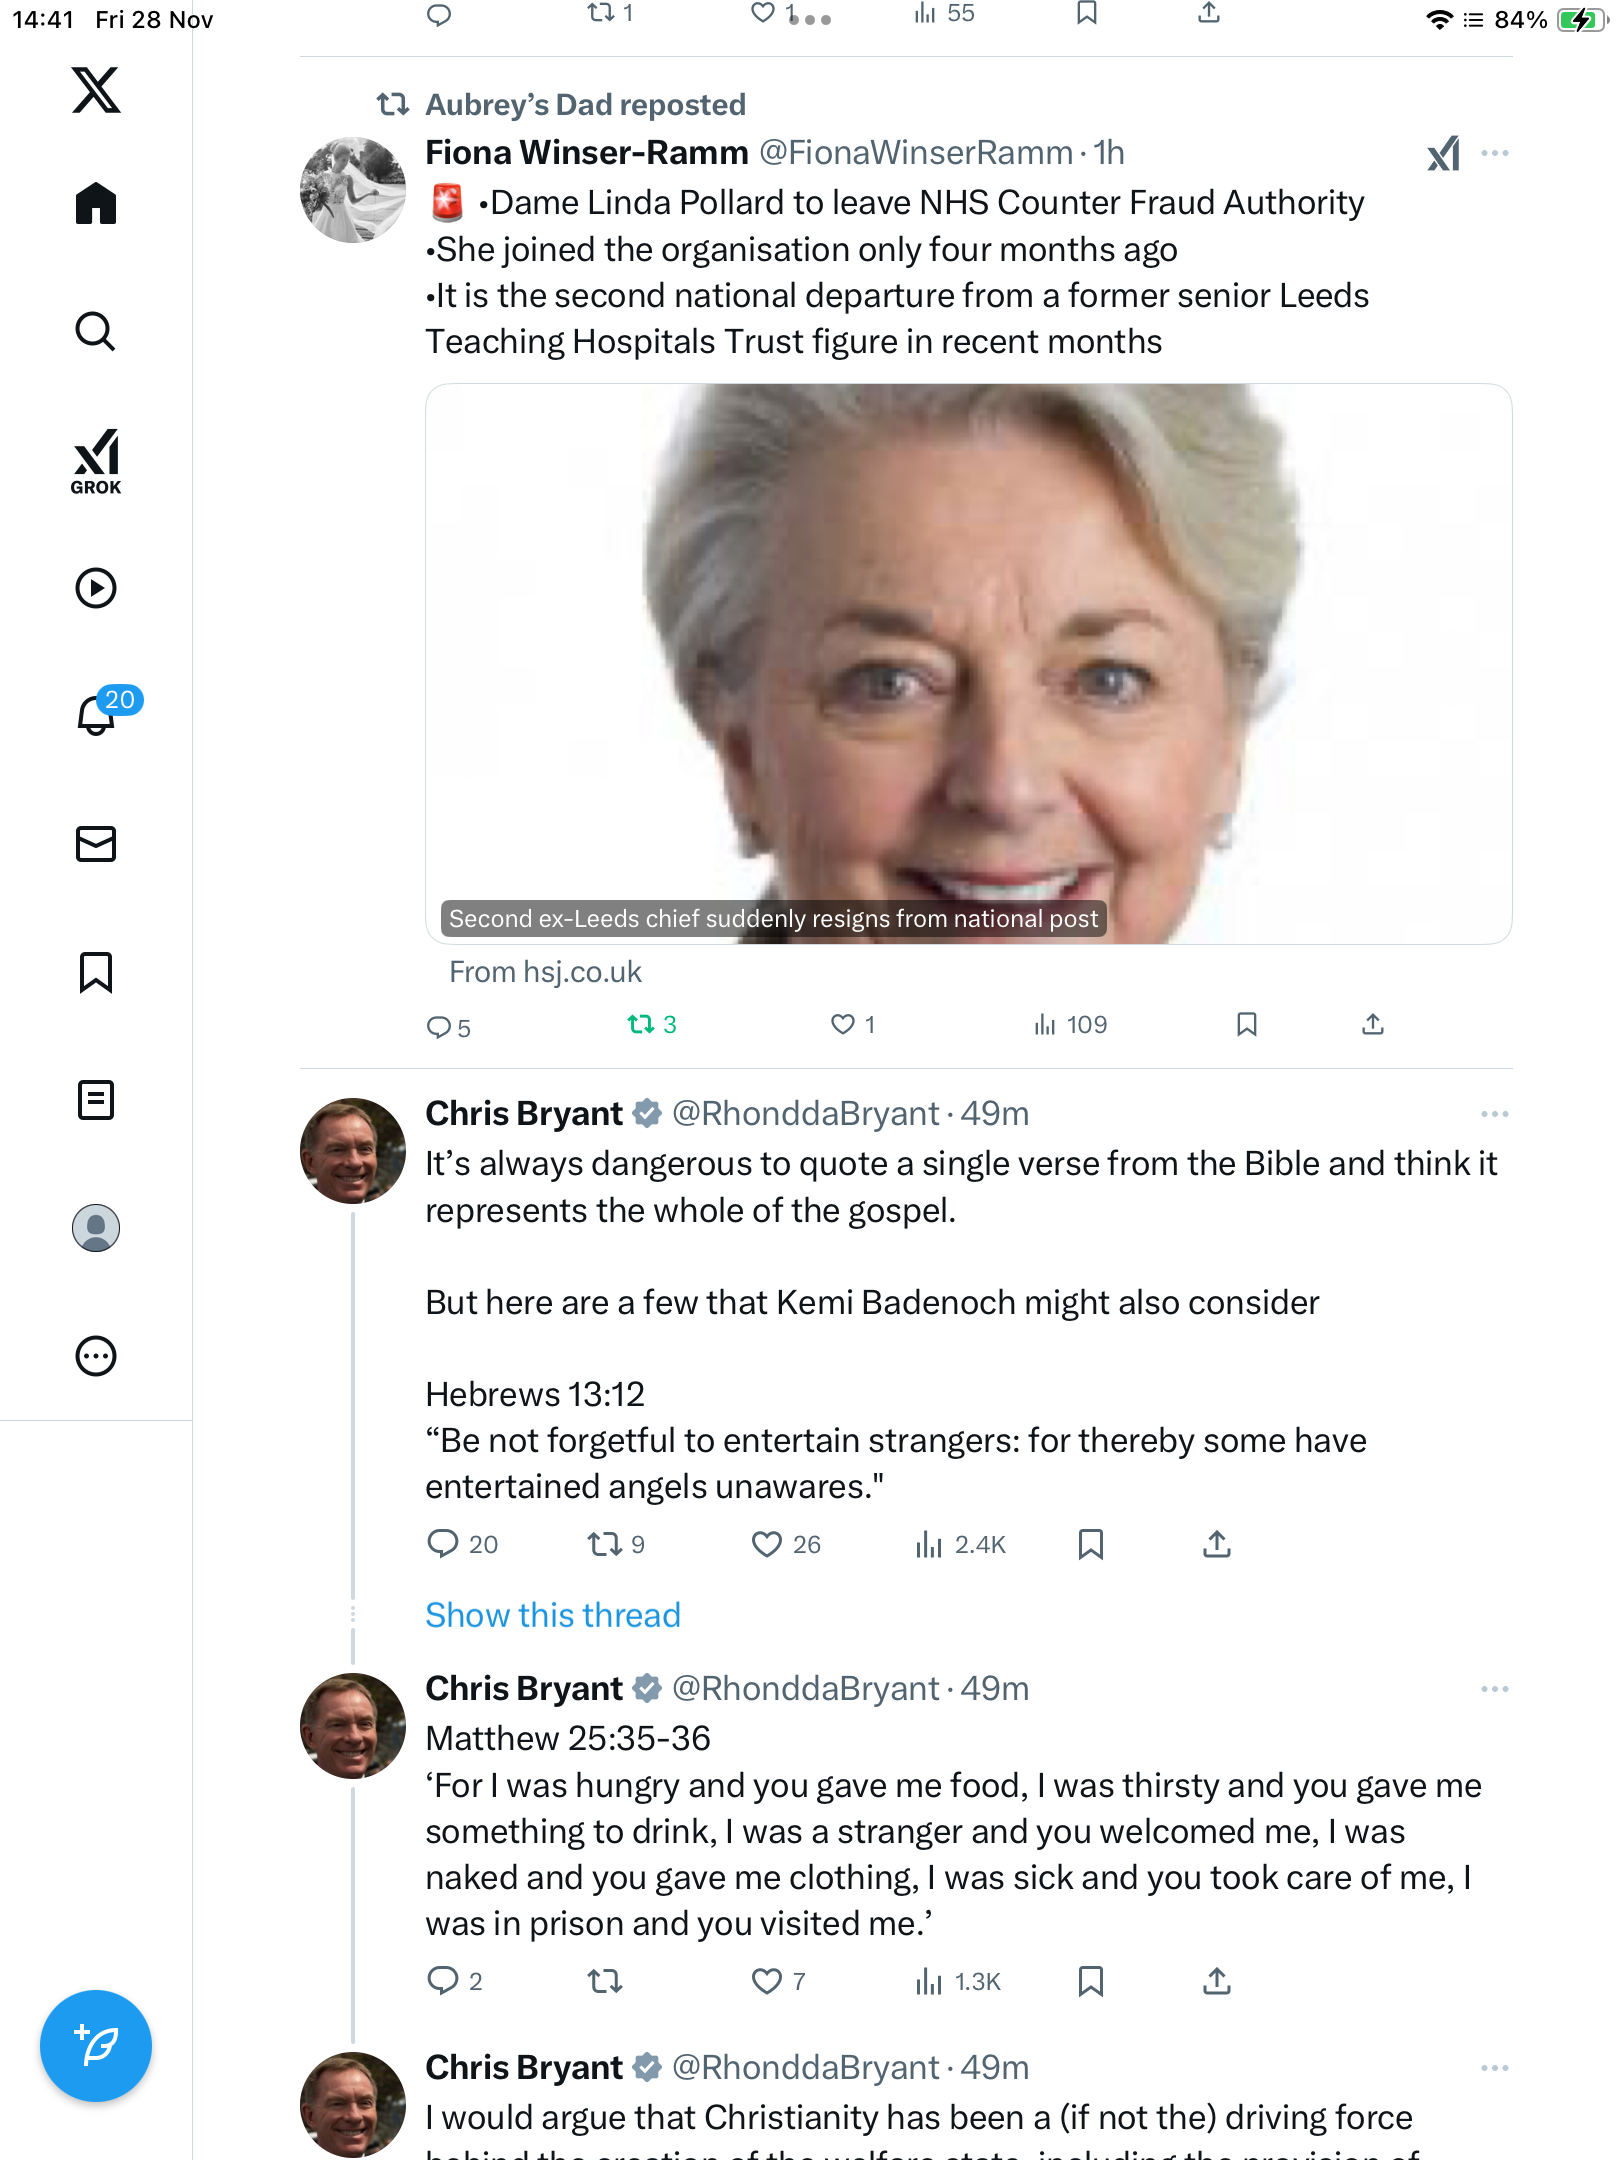The height and width of the screenshot is (2160, 1620).
Task: Like Fiona Winser-Ramm's post
Action: [x=843, y=1024]
